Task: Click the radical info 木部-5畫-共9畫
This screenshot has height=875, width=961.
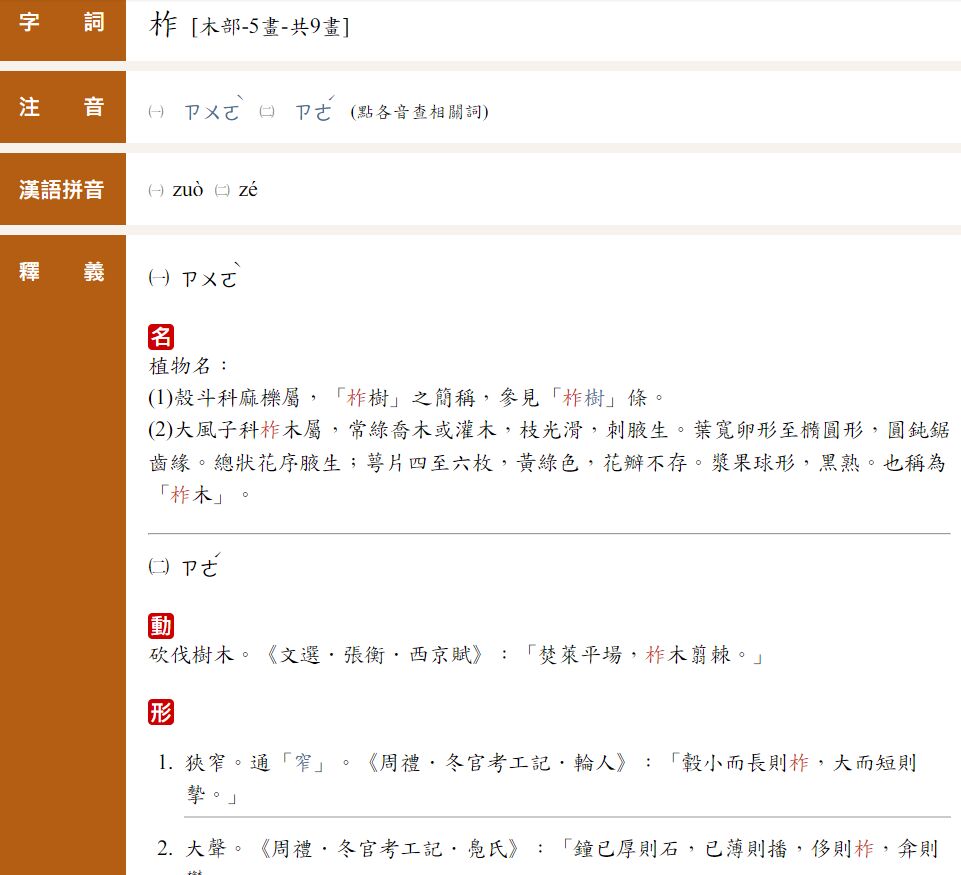Action: pyautogui.click(x=269, y=28)
